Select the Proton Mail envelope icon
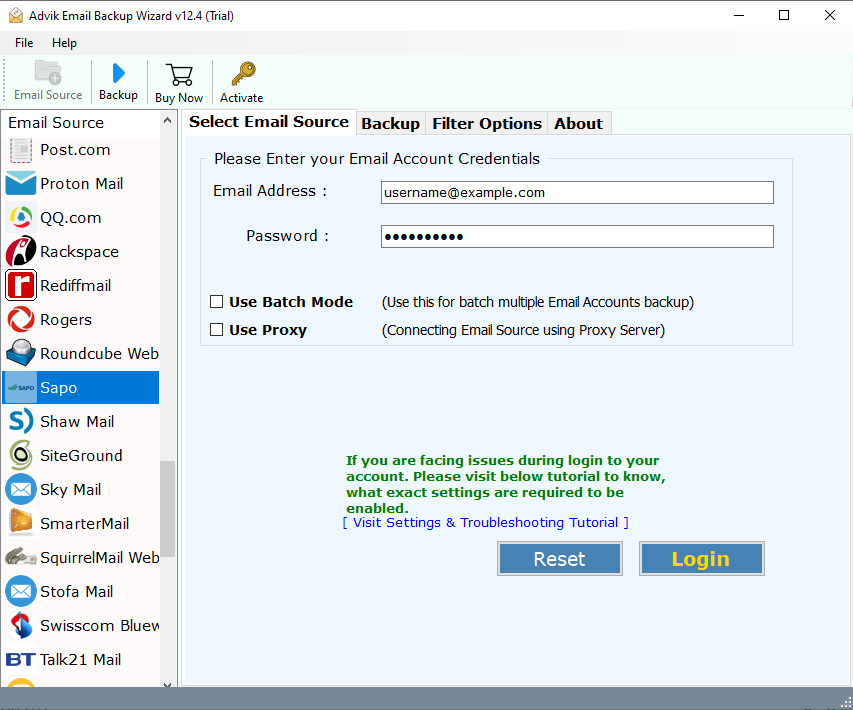853x710 pixels. pyautogui.click(x=21, y=183)
